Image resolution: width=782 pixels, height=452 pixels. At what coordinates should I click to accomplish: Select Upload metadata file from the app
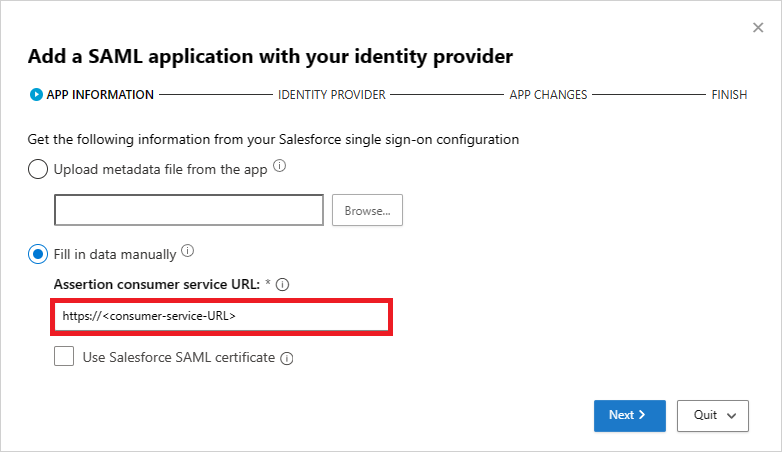(x=38, y=169)
